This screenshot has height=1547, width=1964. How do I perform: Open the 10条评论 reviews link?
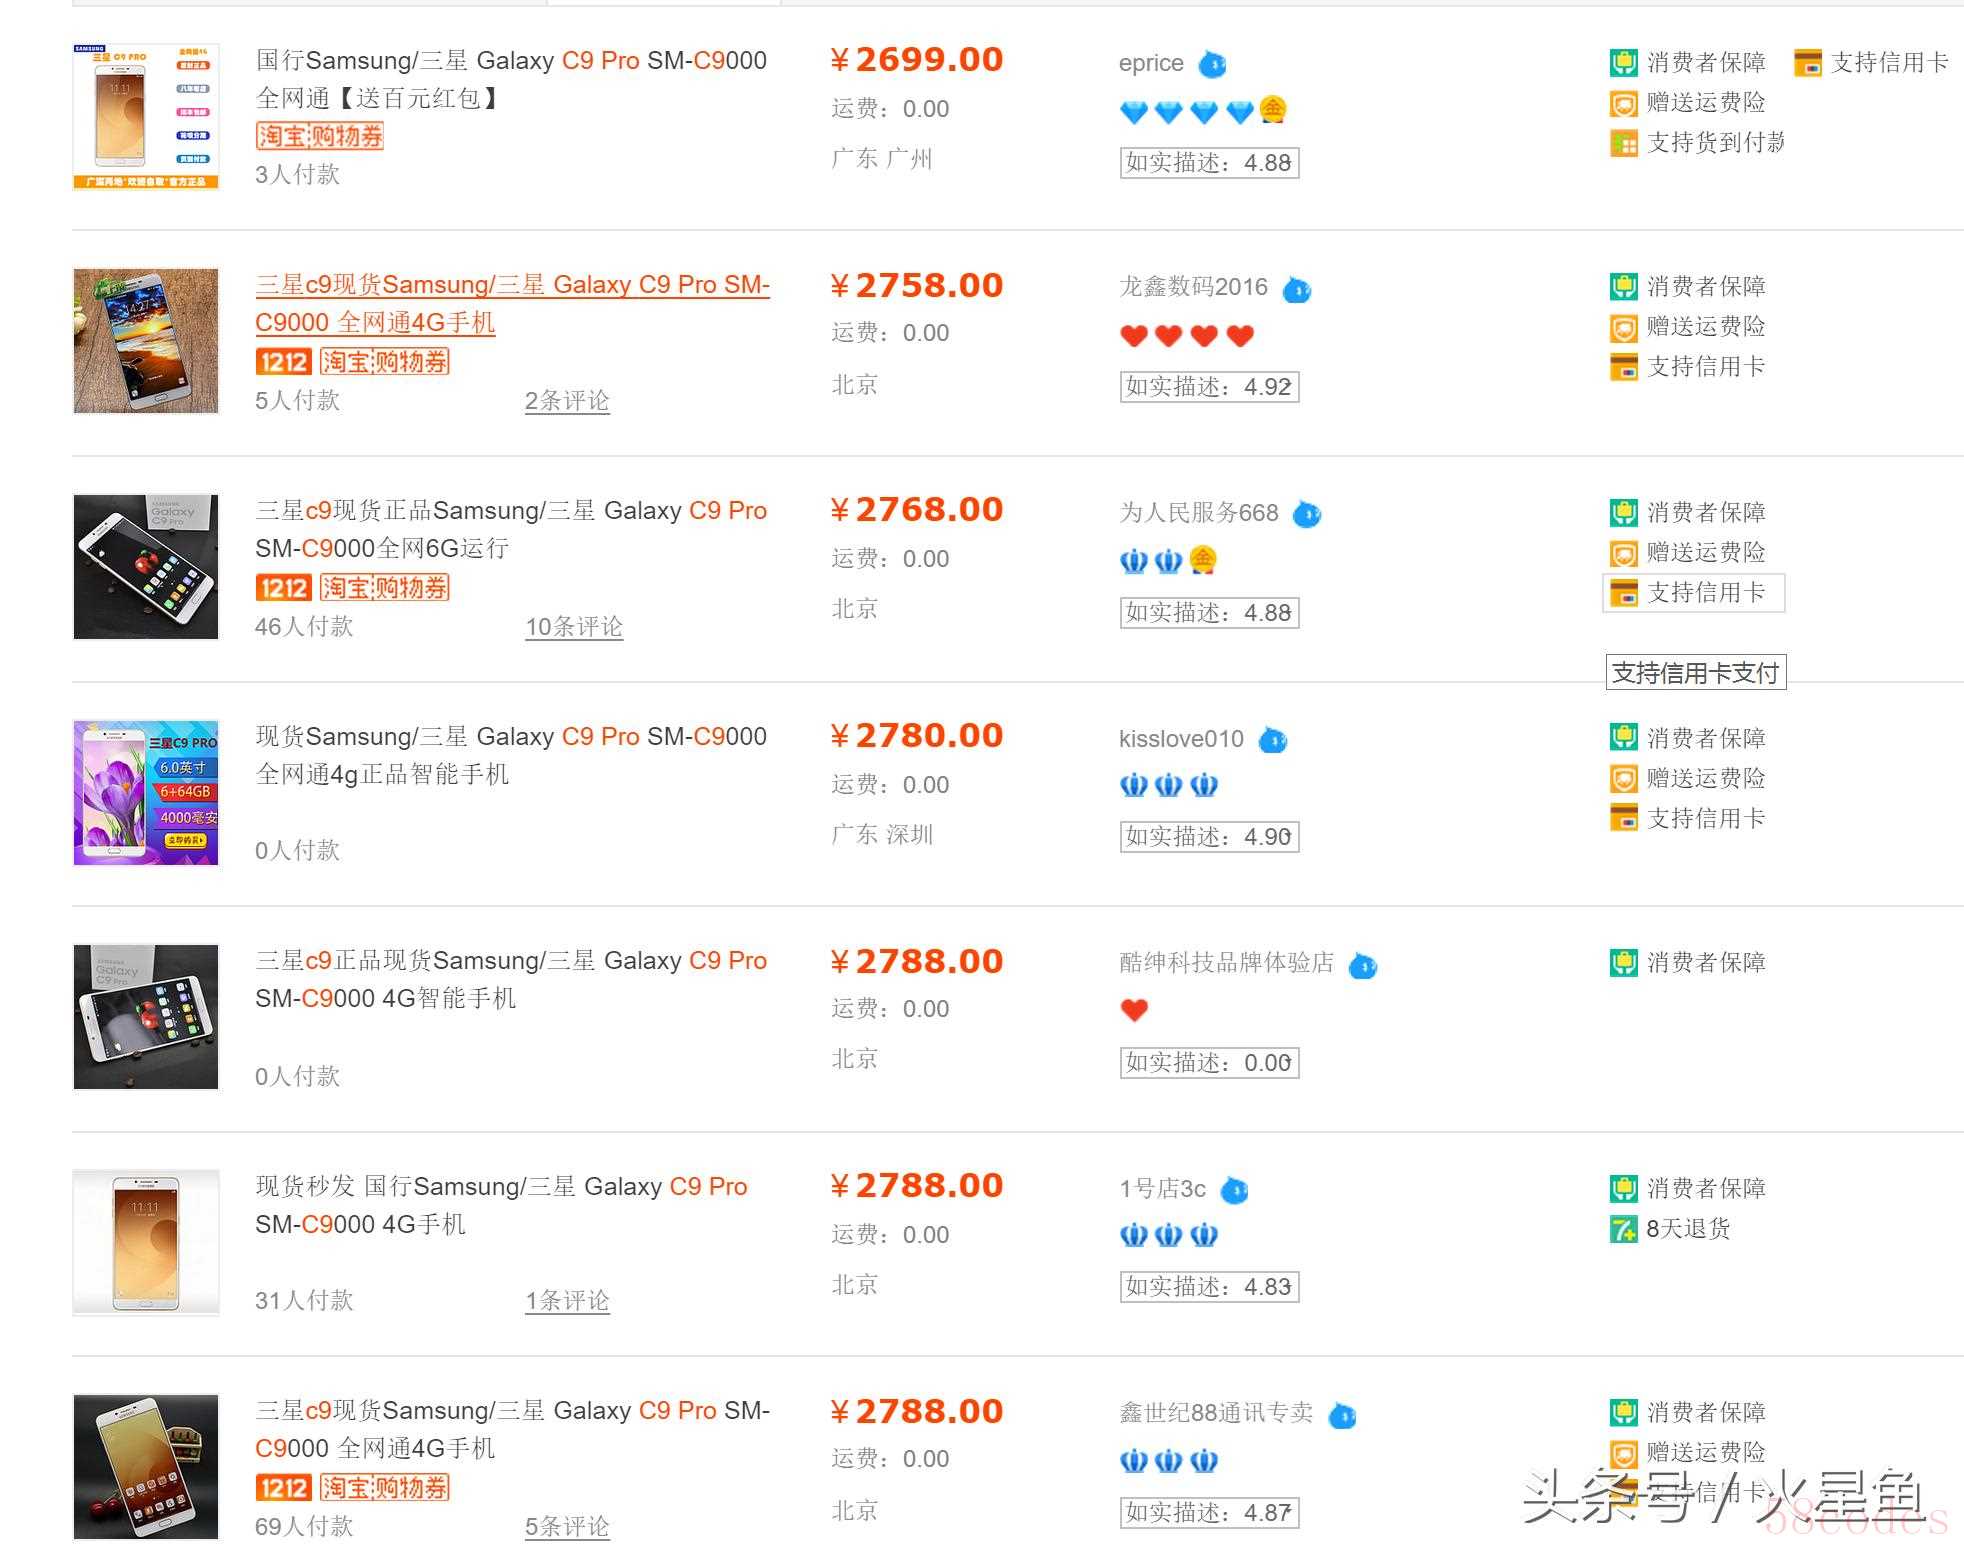coord(574,627)
